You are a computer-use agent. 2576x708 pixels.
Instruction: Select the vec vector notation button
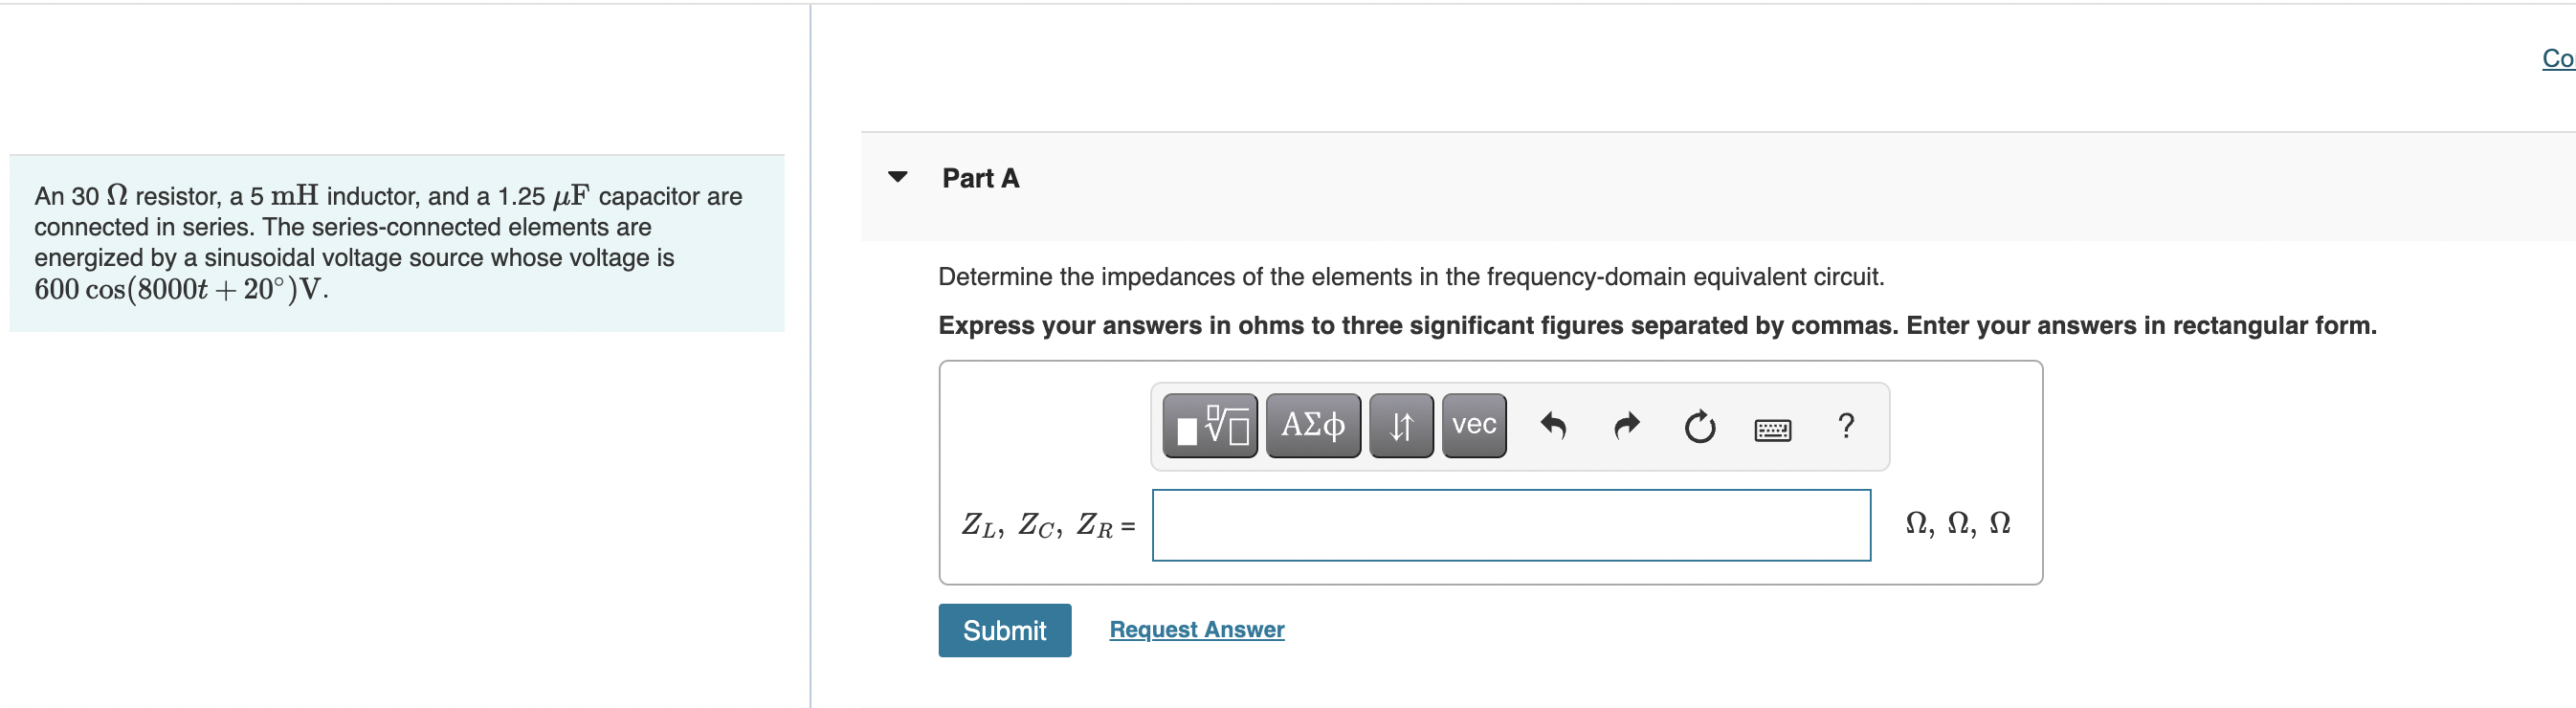click(1474, 426)
